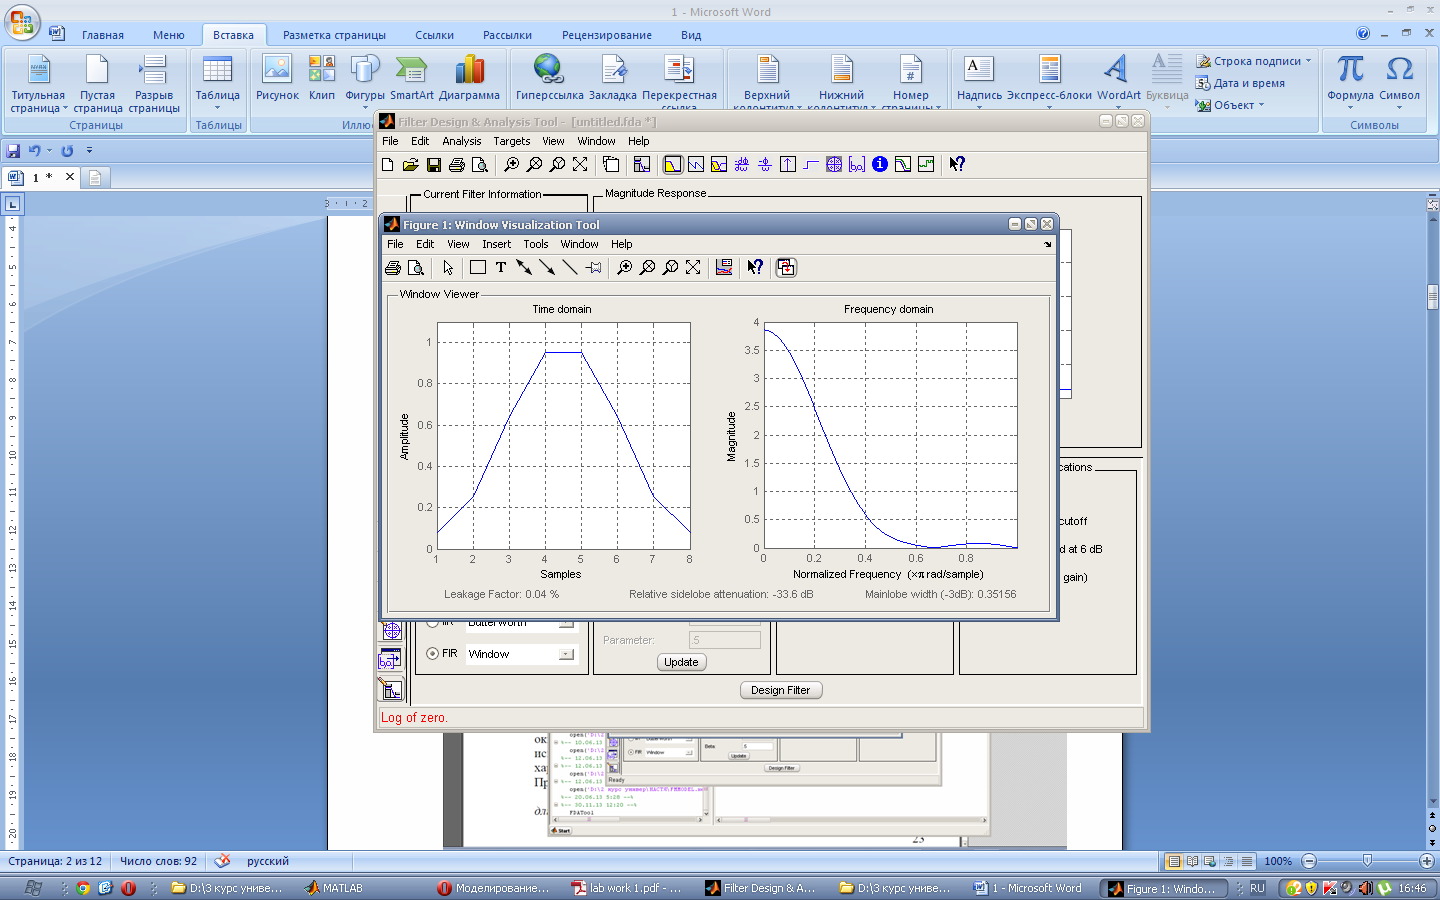
Task: Save session icon in Filter Design toolbar
Action: pyautogui.click(x=434, y=165)
